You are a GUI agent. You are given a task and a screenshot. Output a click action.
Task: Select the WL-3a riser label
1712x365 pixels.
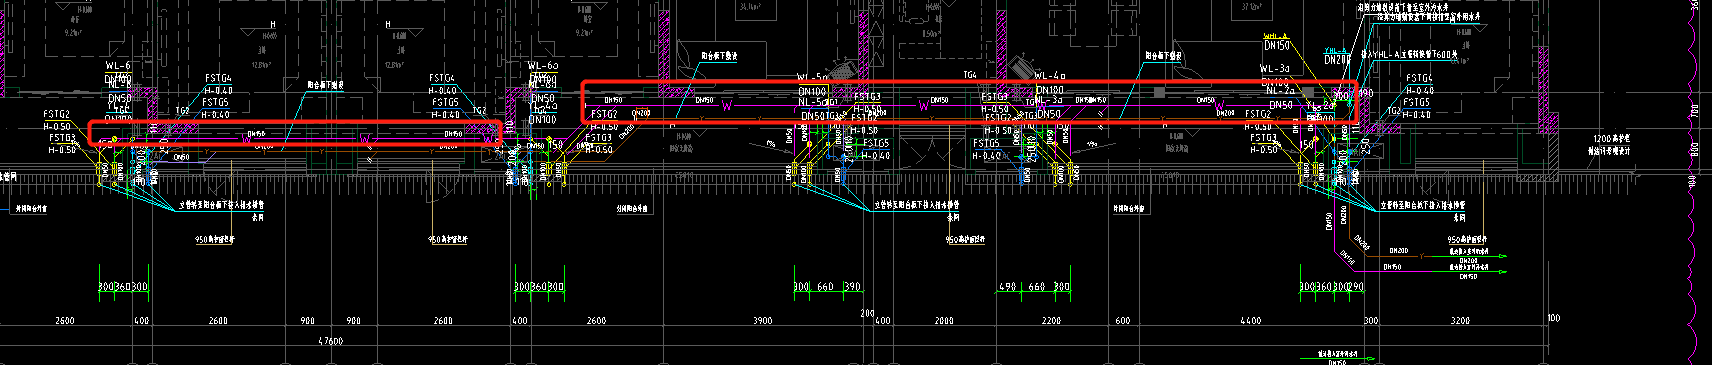coord(1276,69)
